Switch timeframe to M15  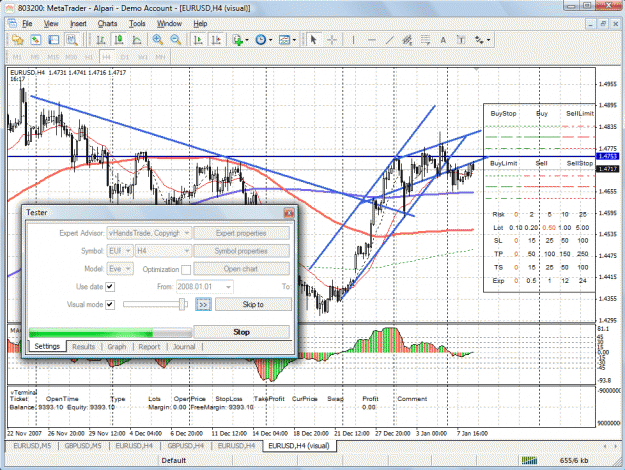pos(53,57)
